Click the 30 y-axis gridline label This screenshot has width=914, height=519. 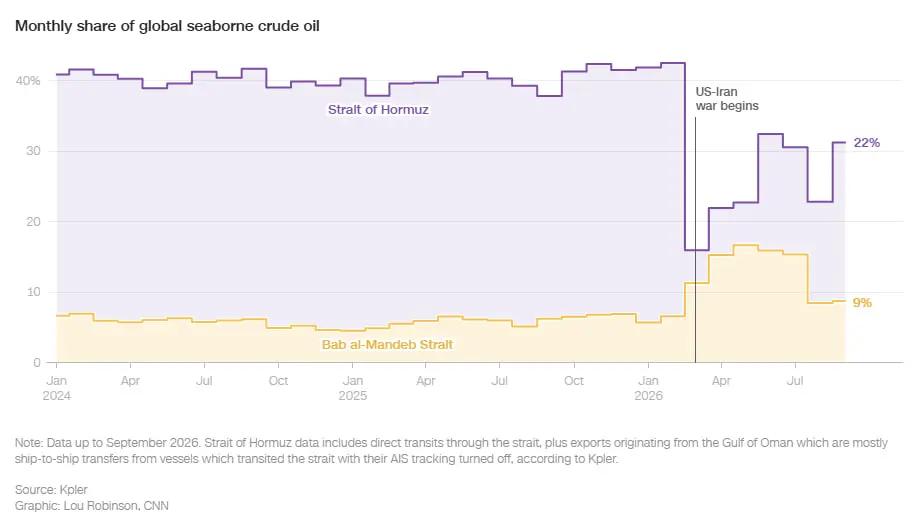point(33,151)
